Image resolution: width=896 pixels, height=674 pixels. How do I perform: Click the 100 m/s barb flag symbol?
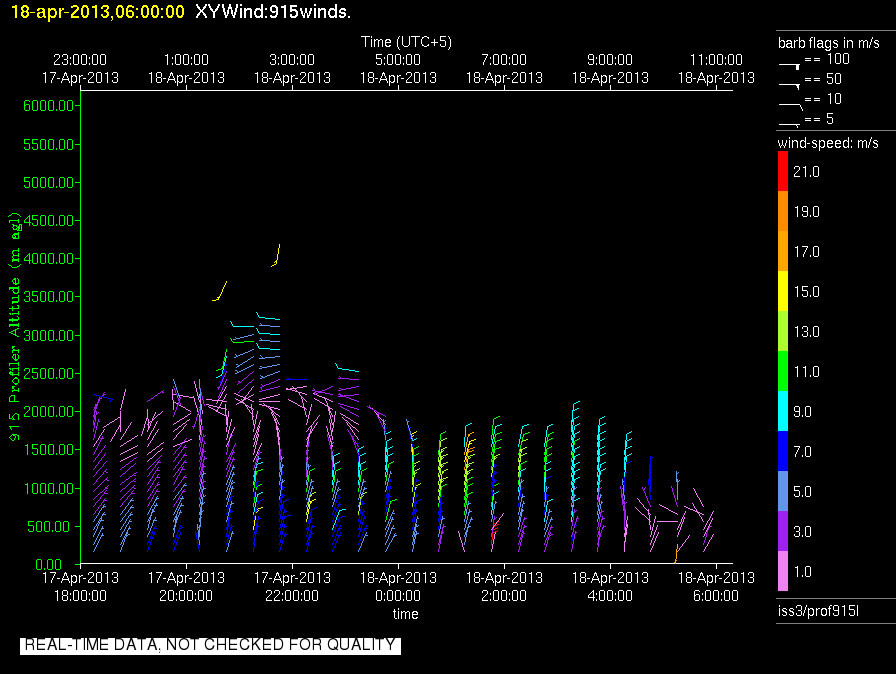click(790, 63)
